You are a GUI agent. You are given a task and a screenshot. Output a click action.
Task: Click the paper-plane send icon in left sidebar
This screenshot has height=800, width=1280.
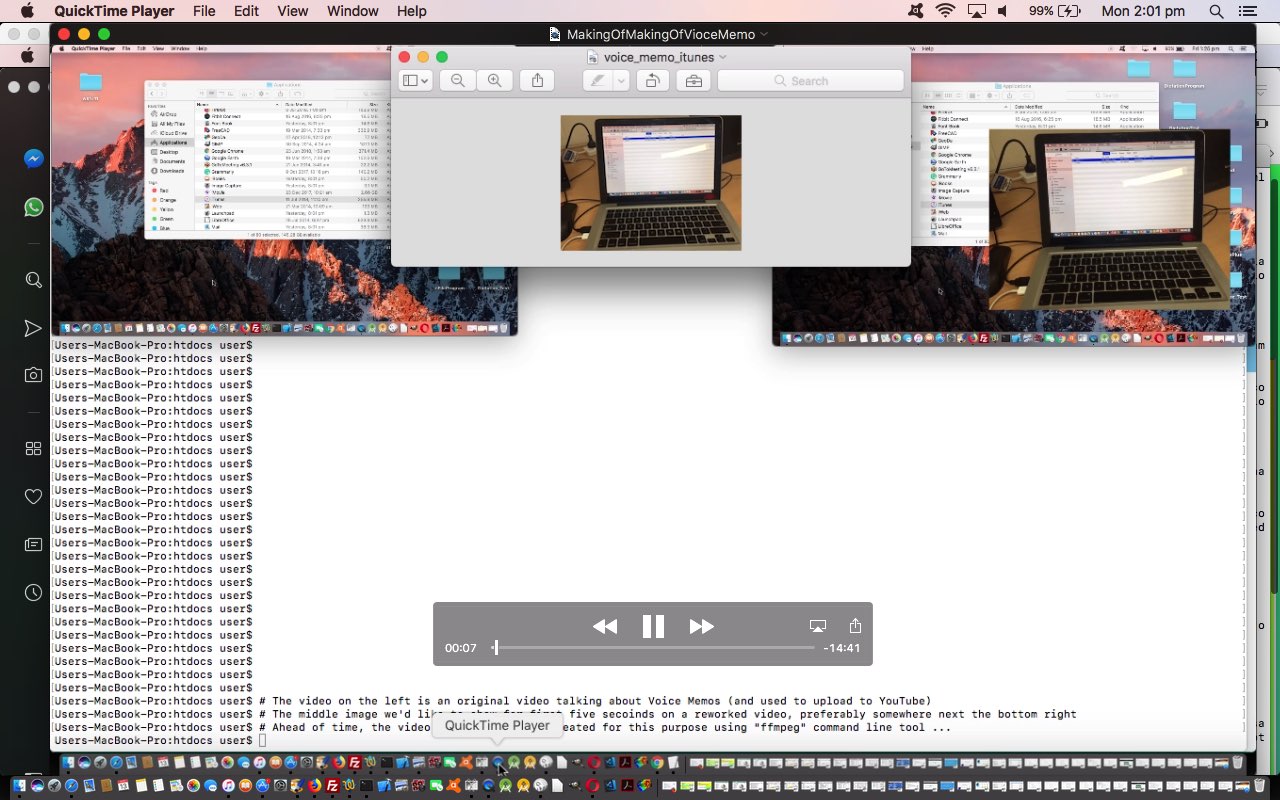coord(33,328)
